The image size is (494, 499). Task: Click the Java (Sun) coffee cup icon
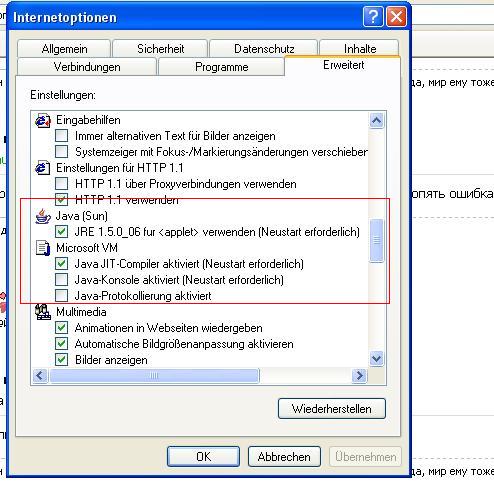[x=43, y=216]
